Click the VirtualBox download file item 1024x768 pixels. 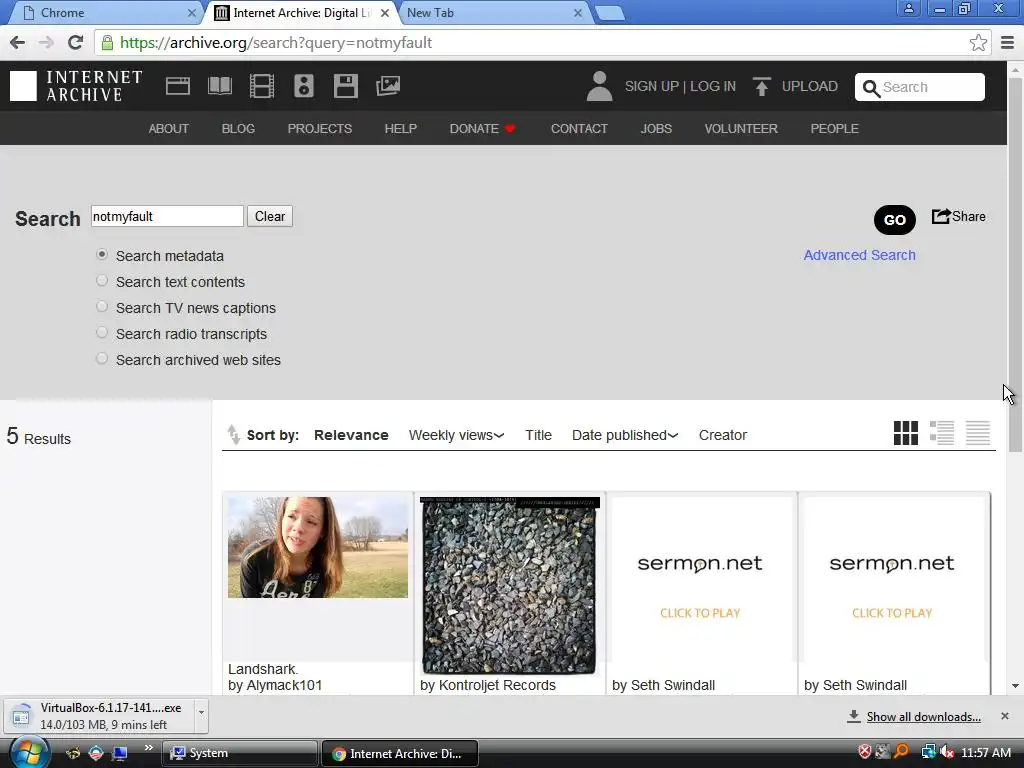(x=99, y=716)
